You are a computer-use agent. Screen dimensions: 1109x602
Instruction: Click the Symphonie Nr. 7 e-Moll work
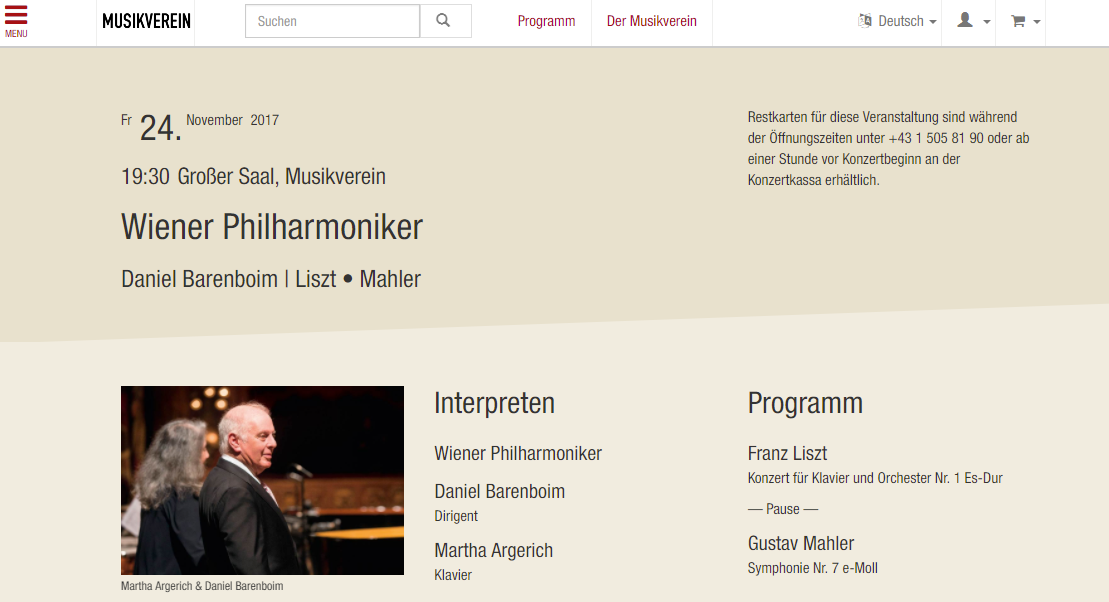[813, 568]
